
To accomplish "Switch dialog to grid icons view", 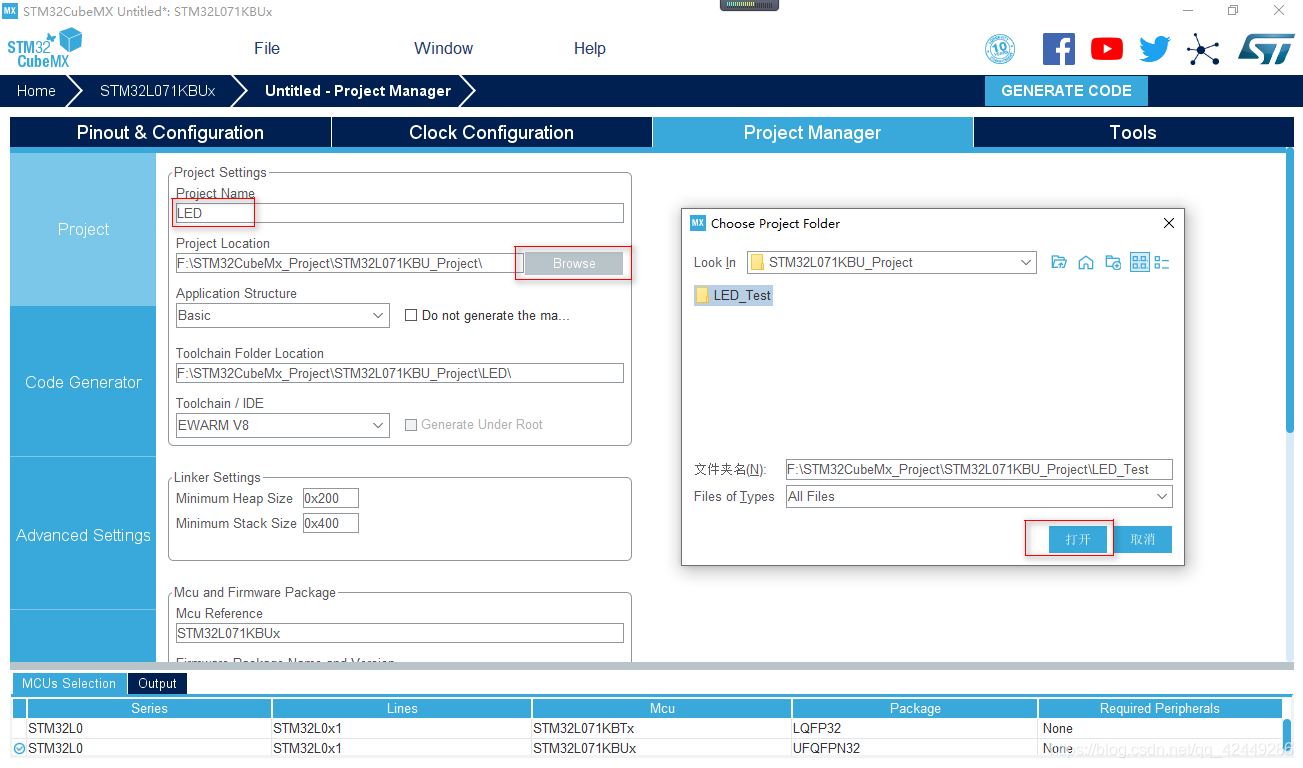I will point(1140,263).
